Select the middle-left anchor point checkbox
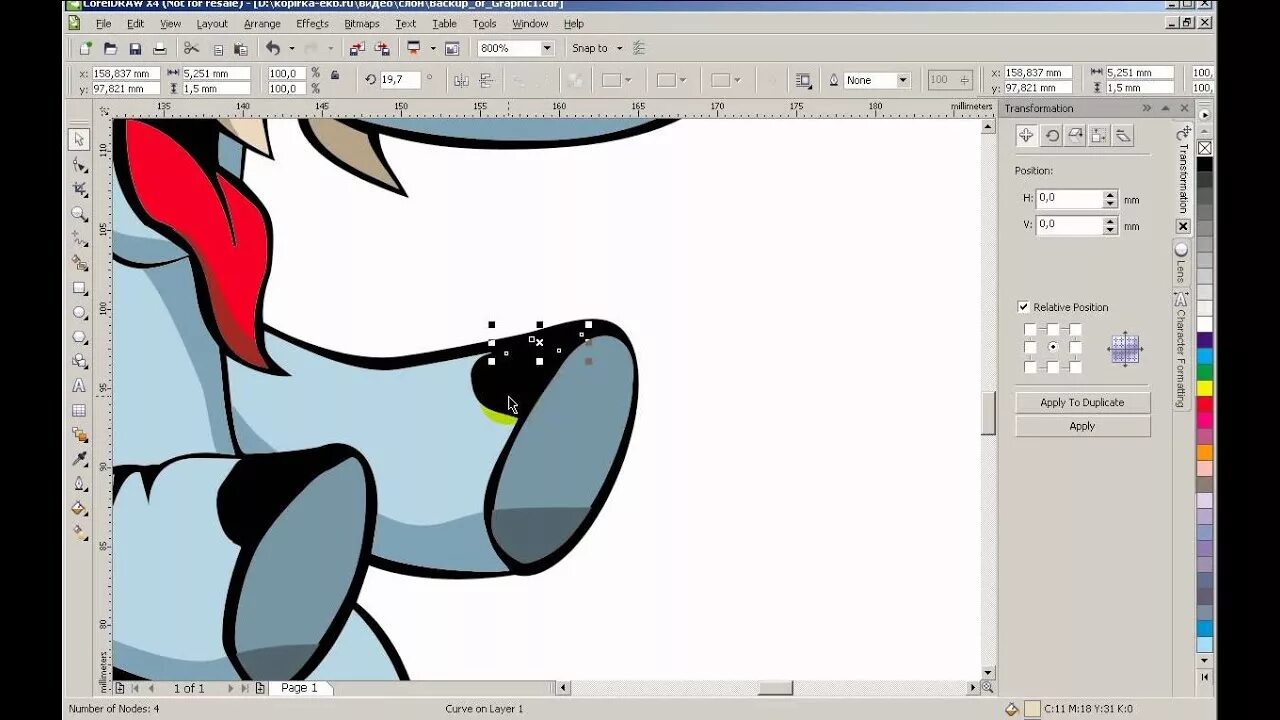Viewport: 1280px width, 720px height. [x=1030, y=348]
